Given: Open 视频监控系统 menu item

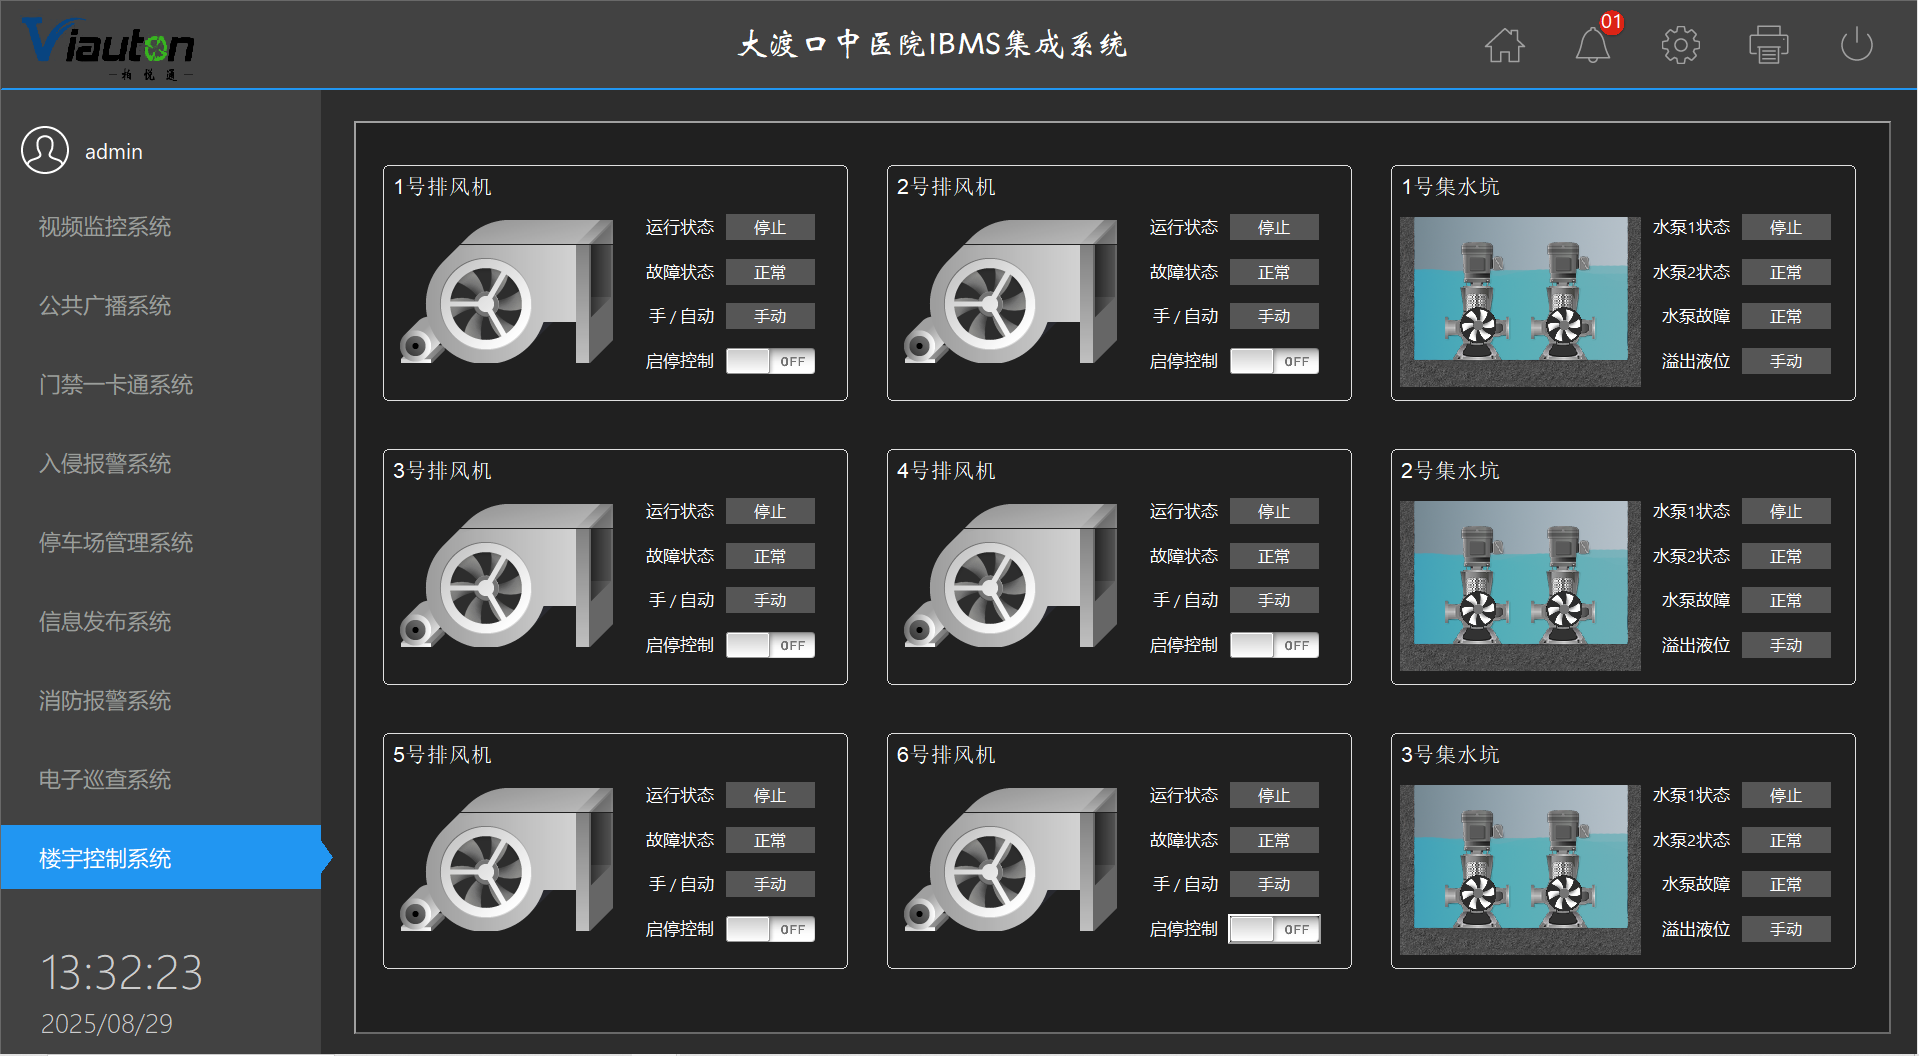Looking at the screenshot, I should pyautogui.click(x=105, y=227).
